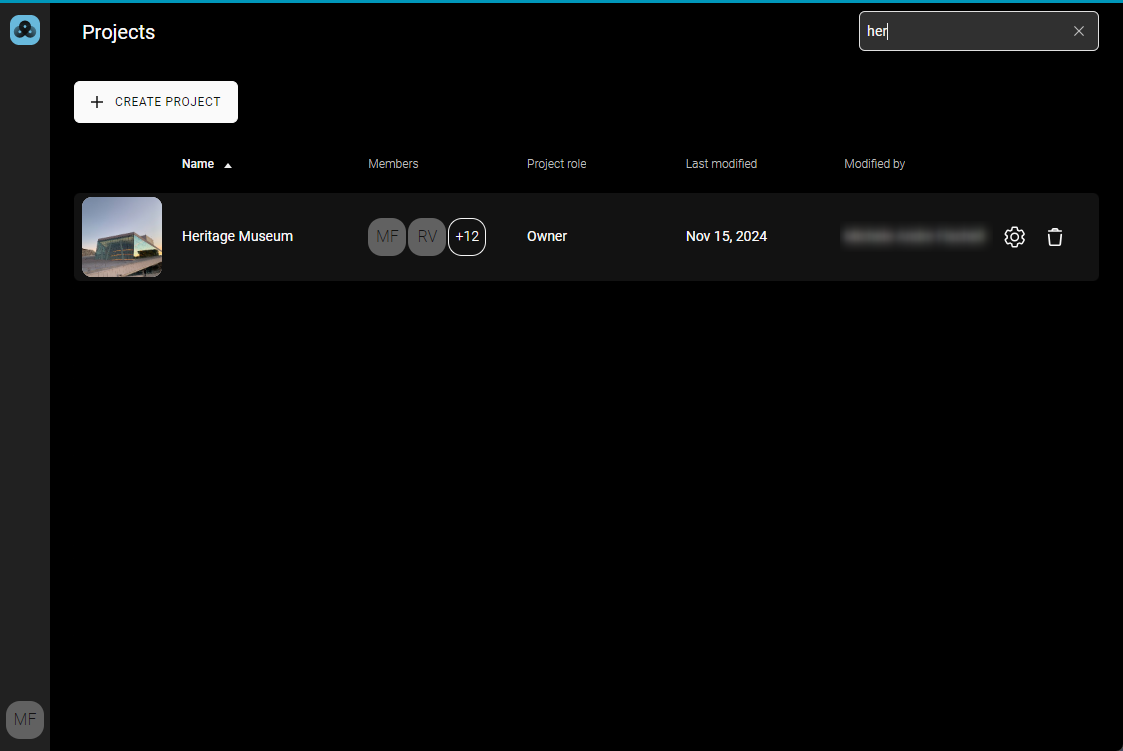Sort by the Project role column header
The width and height of the screenshot is (1123, 751).
pos(556,164)
